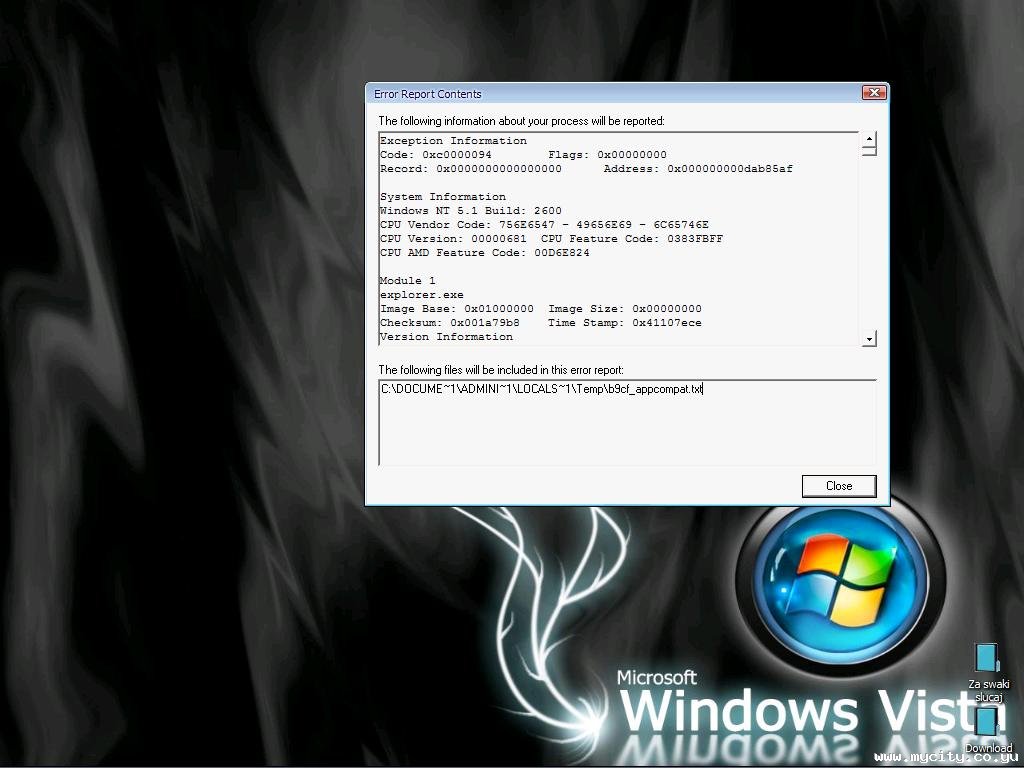Viewport: 1024px width, 768px height.
Task: Click the 'Record: 0x0000000000000000' line
Action: pyautogui.click(x=470, y=168)
